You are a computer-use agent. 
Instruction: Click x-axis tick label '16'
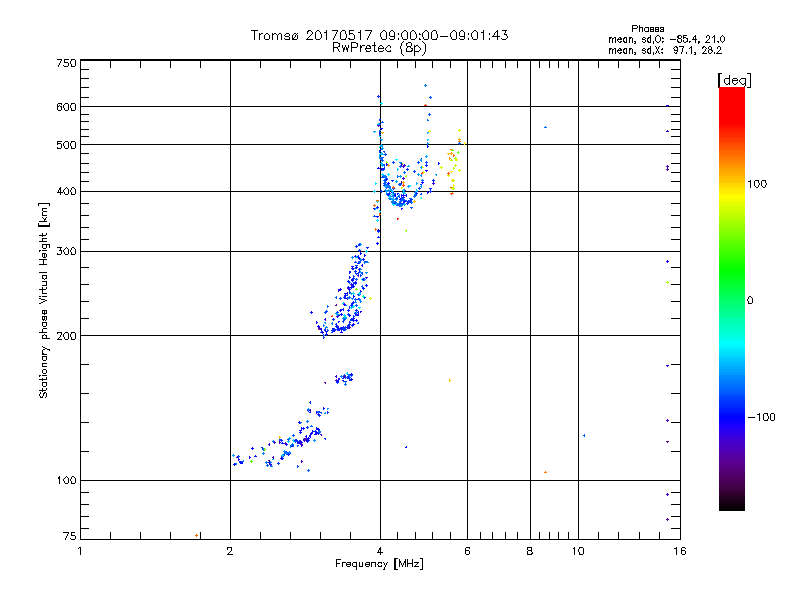(680, 551)
